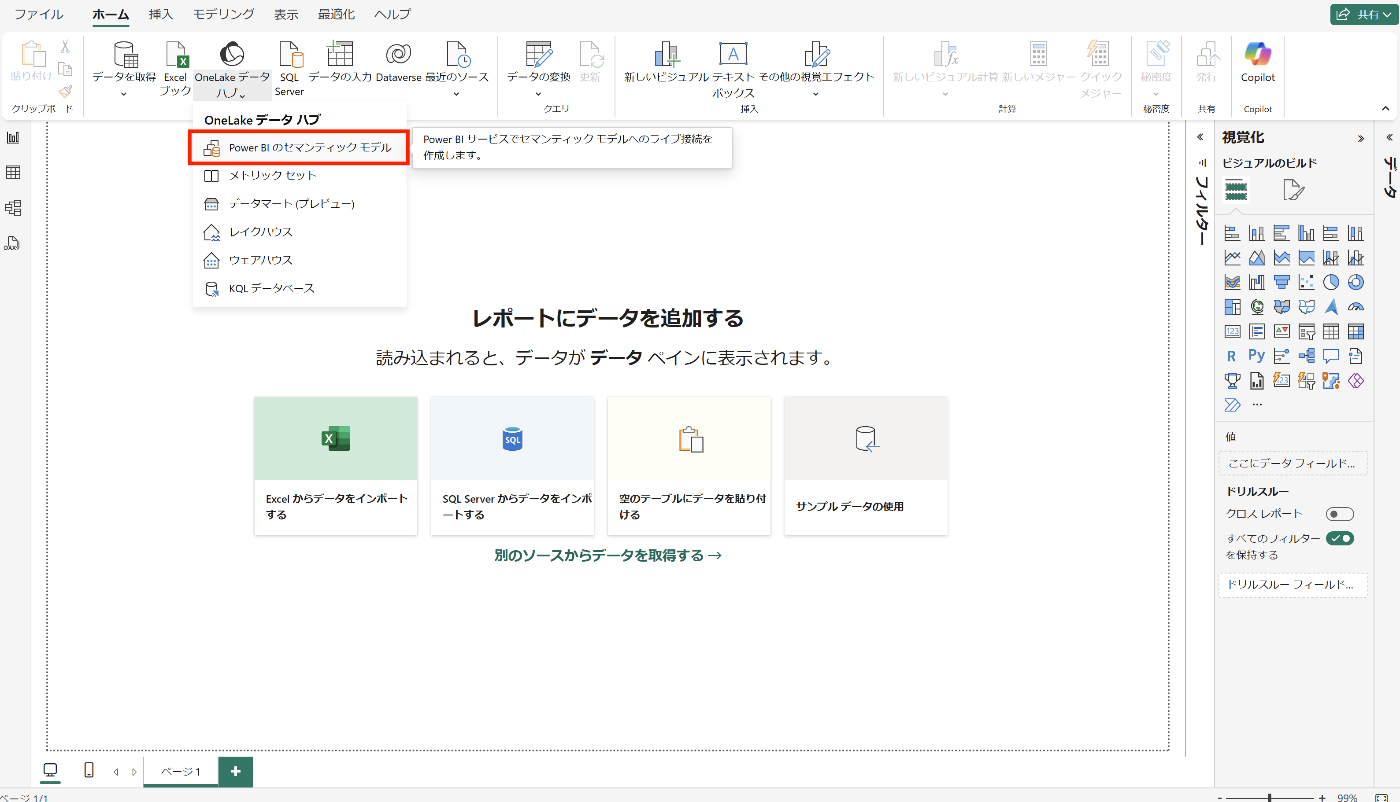Select the trophy goals visual icon

(1232, 381)
